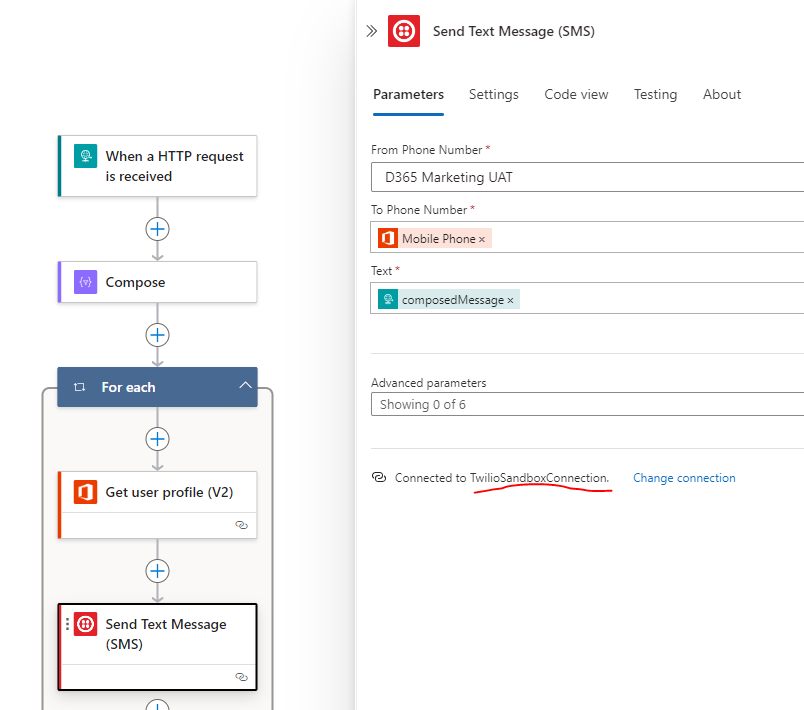Switch to the Settings tab
Image resolution: width=804 pixels, height=710 pixels.
[x=494, y=95]
